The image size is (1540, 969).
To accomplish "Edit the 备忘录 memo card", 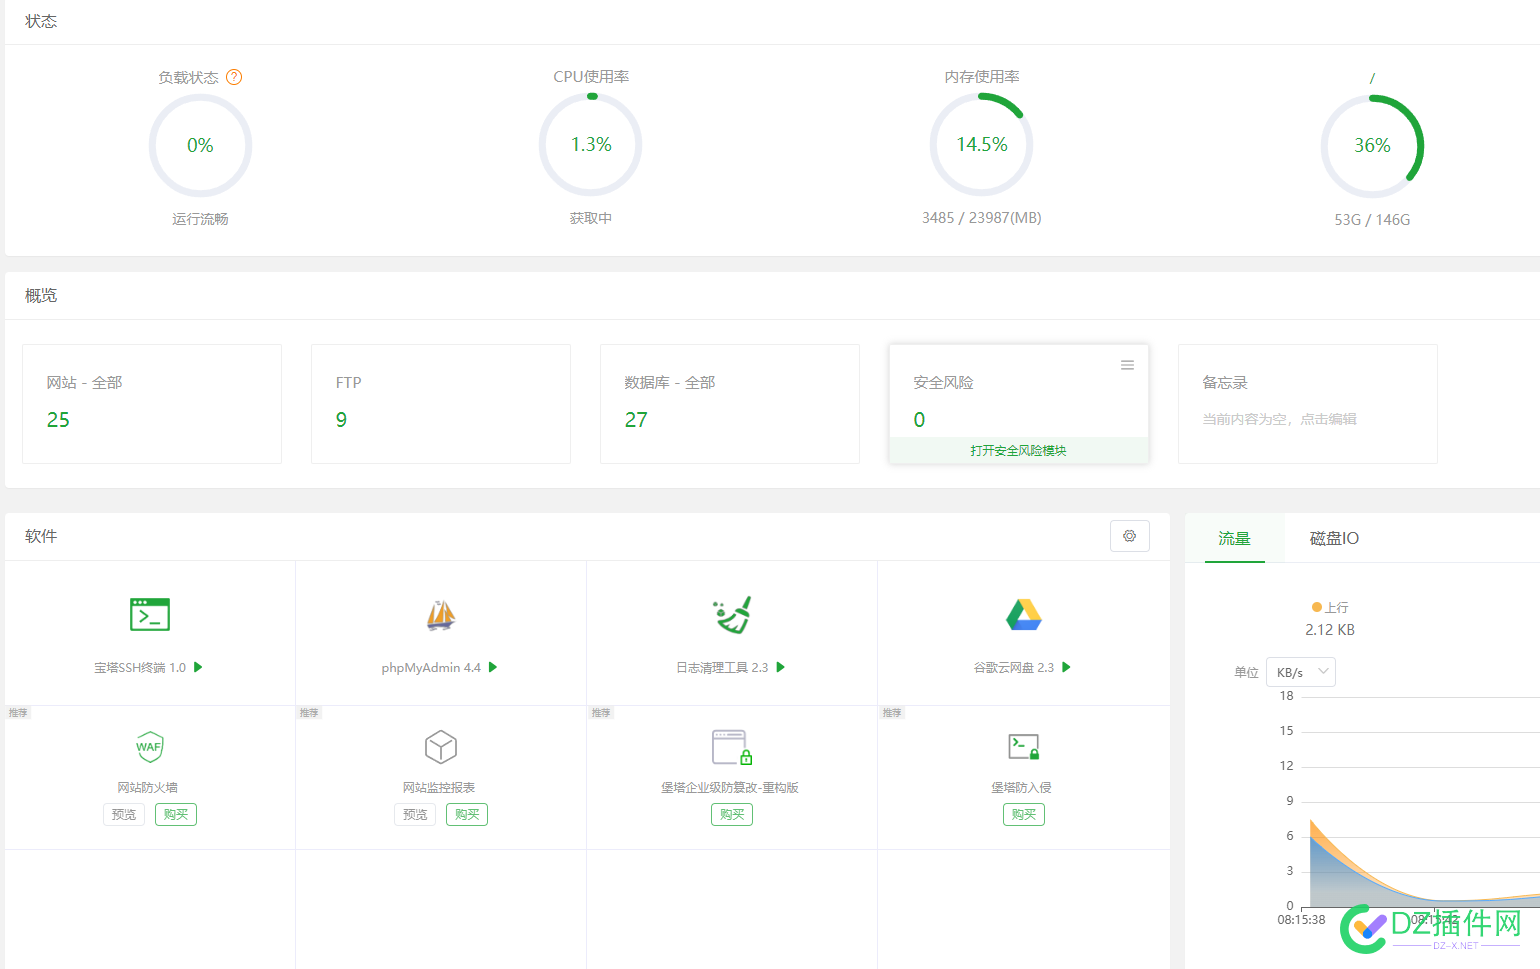I will pyautogui.click(x=1308, y=404).
